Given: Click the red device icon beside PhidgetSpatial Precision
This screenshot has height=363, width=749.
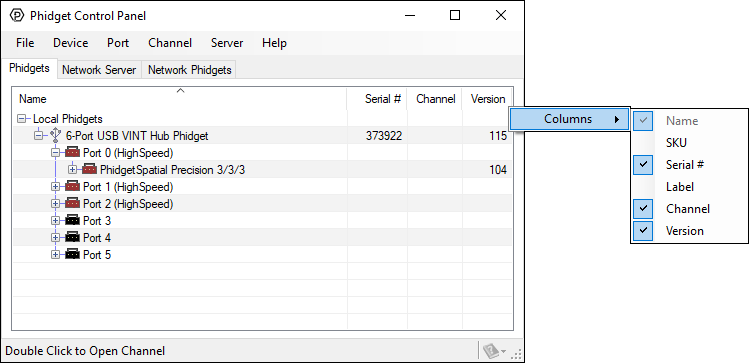Looking at the screenshot, I should click(x=89, y=170).
